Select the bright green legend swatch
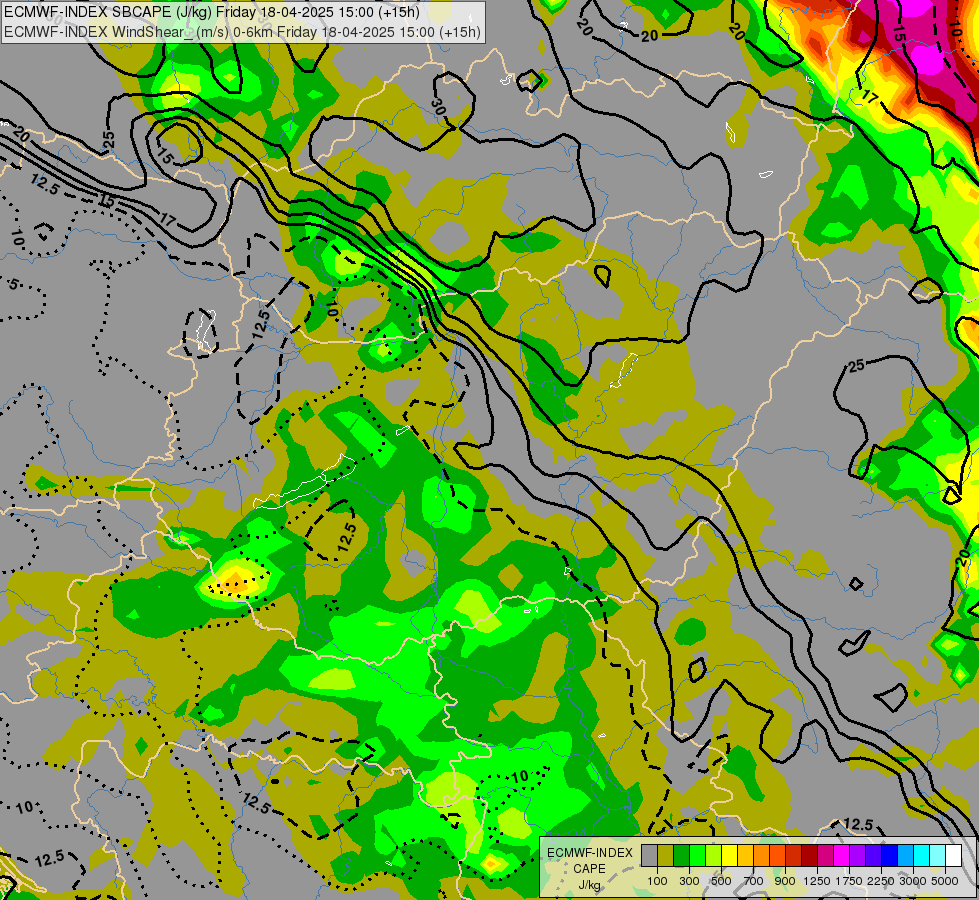Screen dimensions: 979x900 tap(697, 856)
